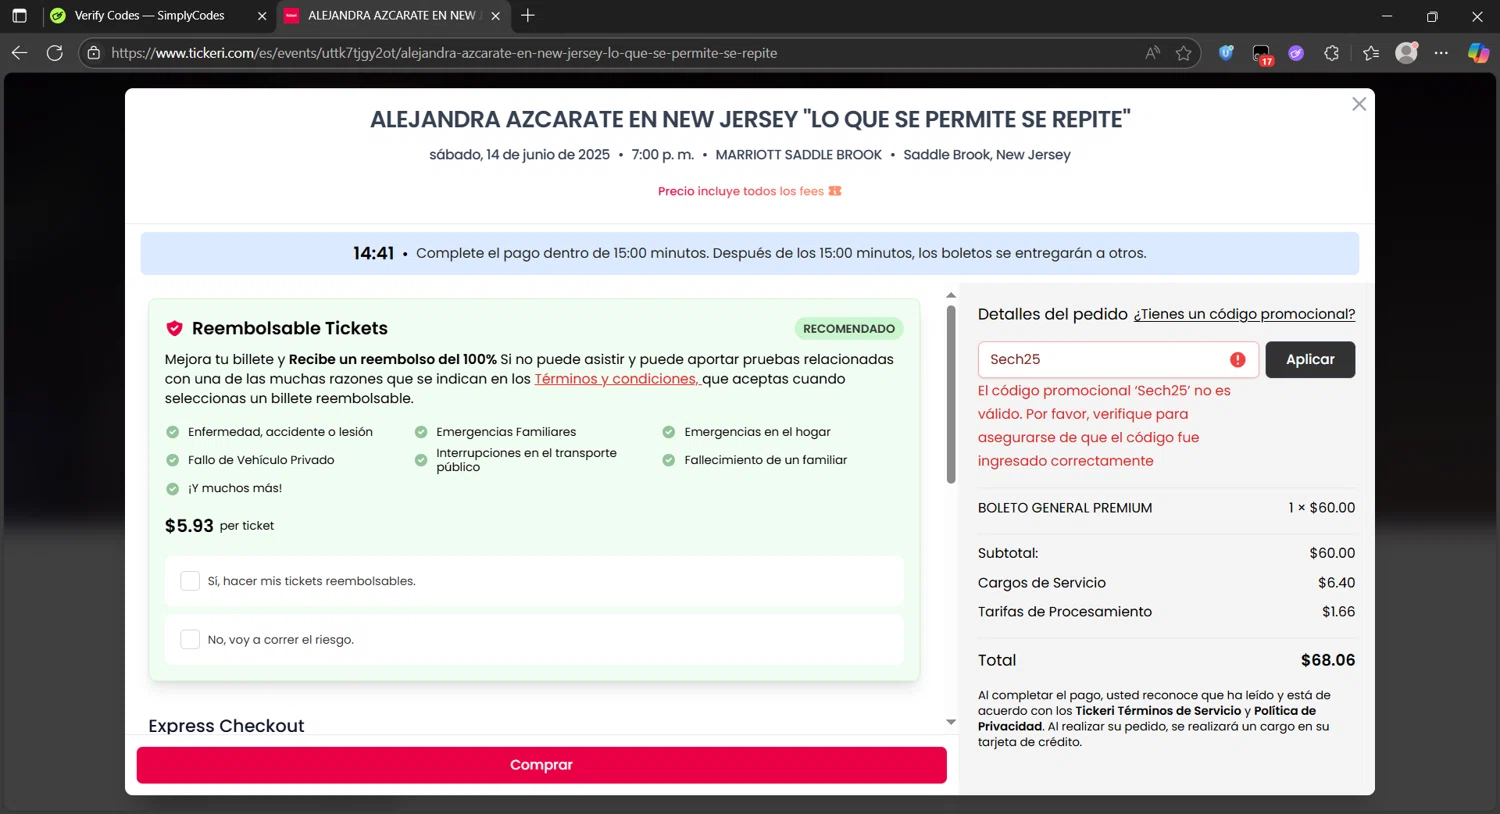Screen dimensions: 1500x814
Task: Click red error icon in promo code field
Action: tap(1238, 360)
